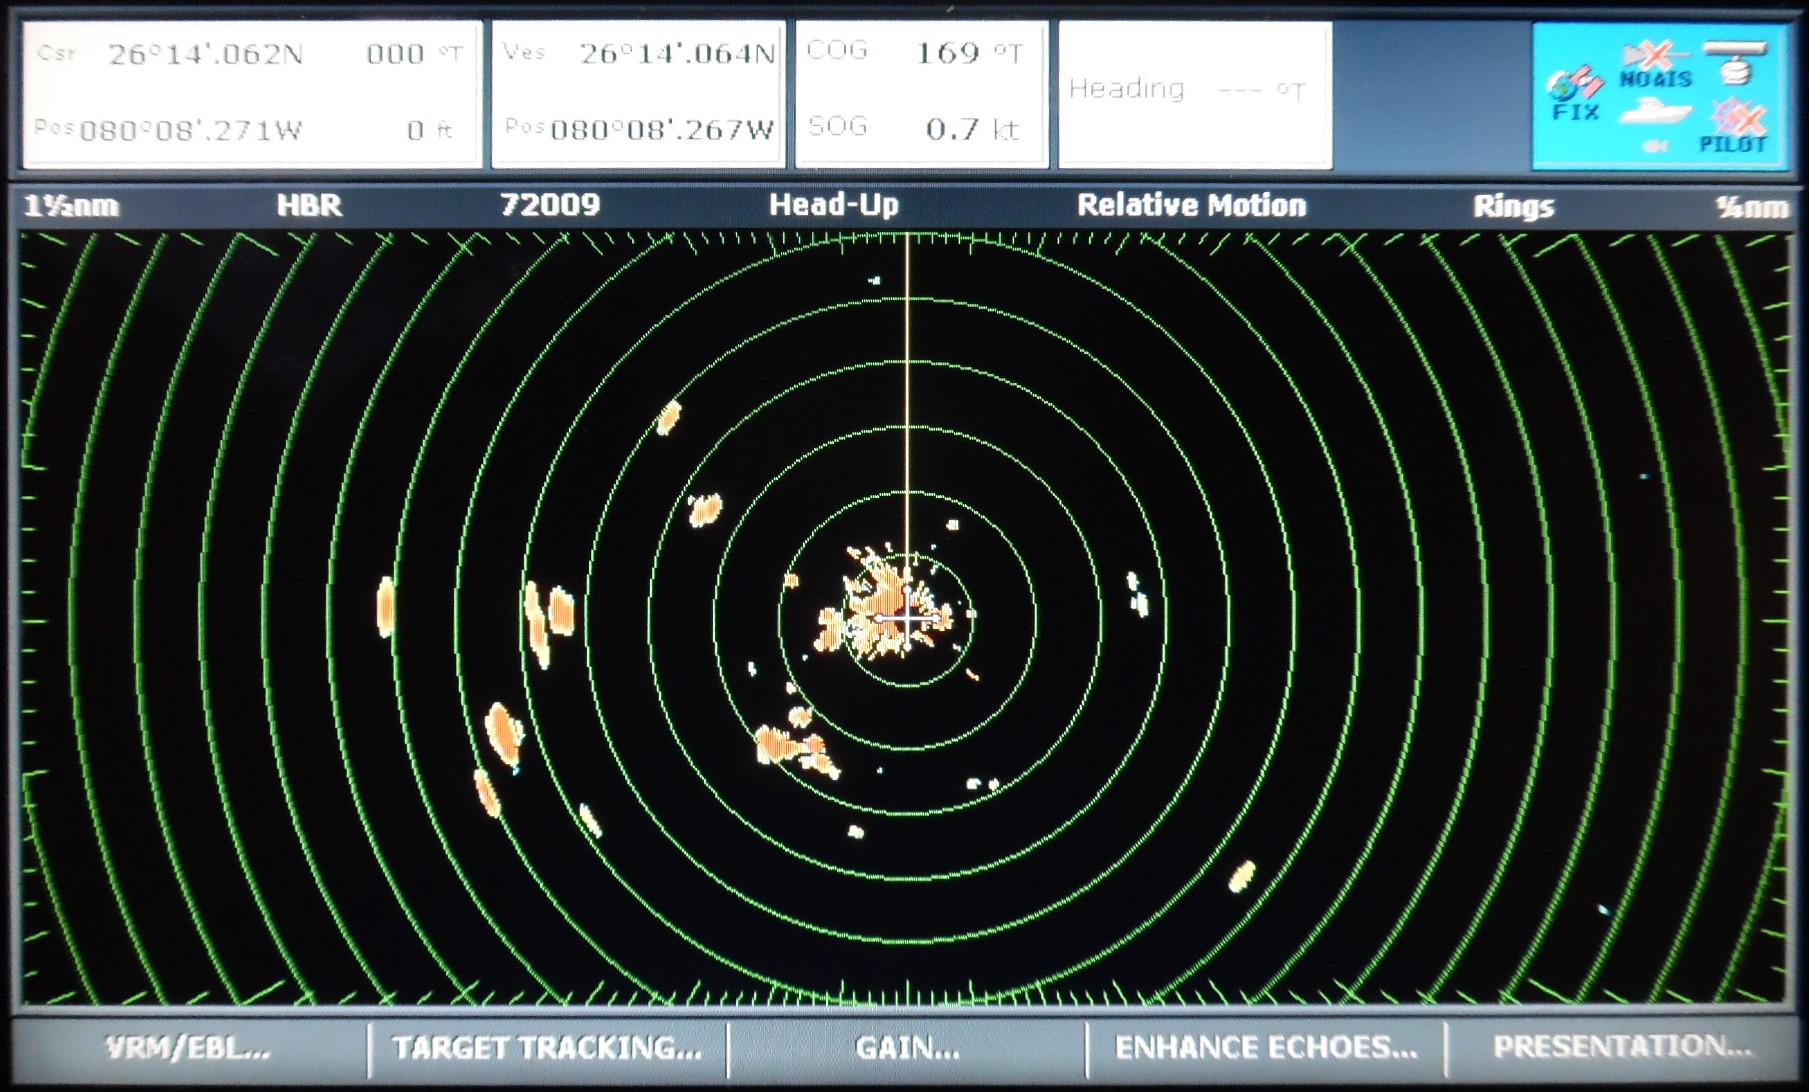Toggle the Relative Motion mode label
Viewport: 1809px width, 1092px height.
tap(1191, 205)
